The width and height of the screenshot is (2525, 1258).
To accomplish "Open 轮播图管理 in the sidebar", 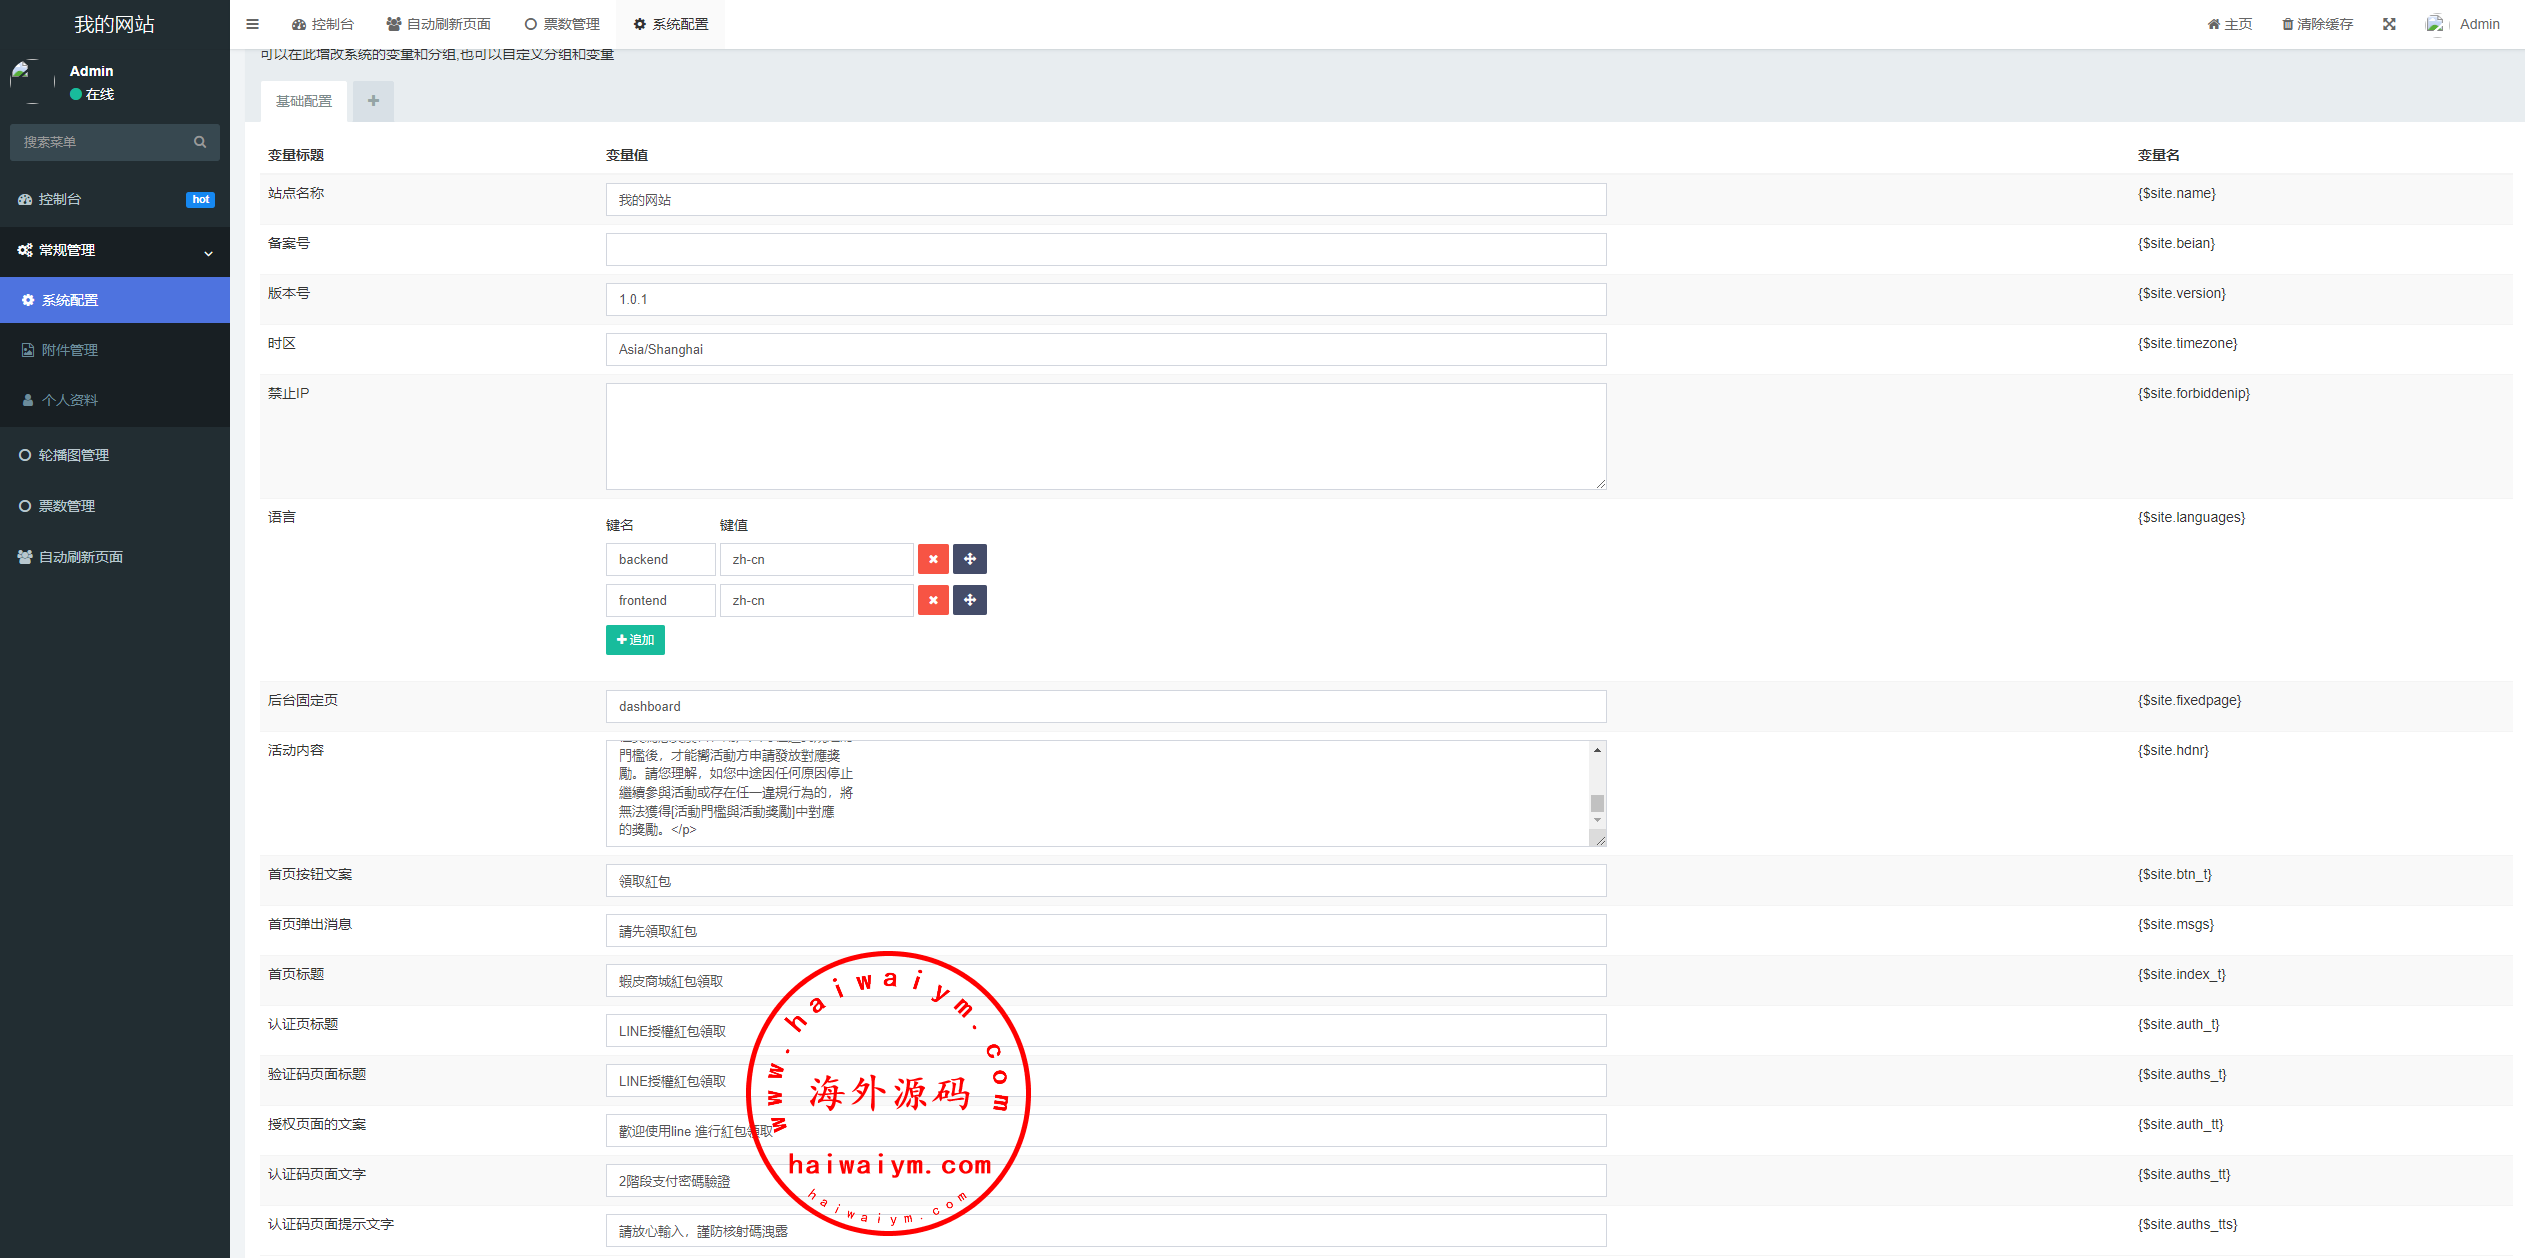I will point(74,455).
